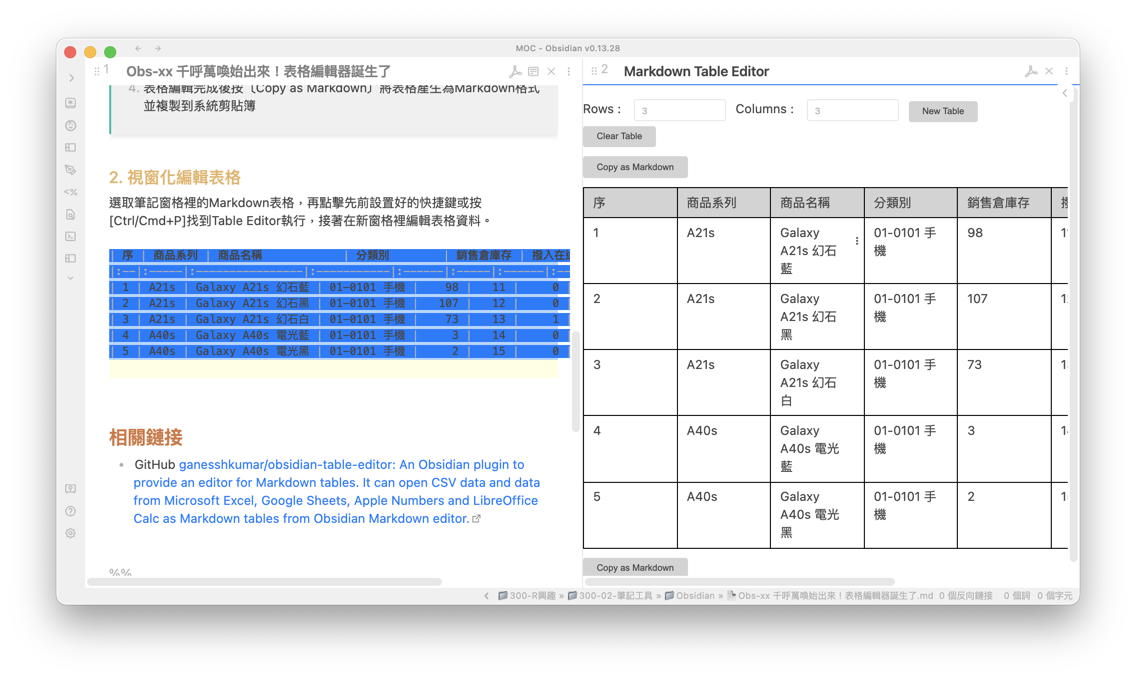Click the '2. 視窗化編輯表格' heading

click(175, 178)
